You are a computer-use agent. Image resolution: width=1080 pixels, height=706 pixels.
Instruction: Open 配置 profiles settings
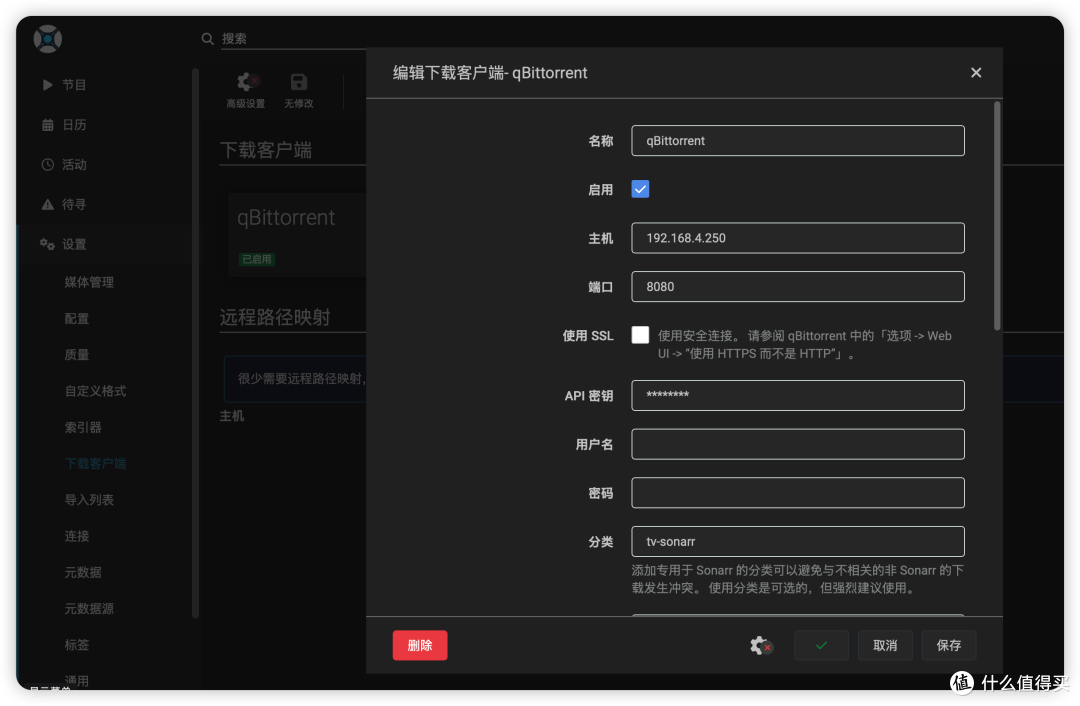[x=77, y=319]
